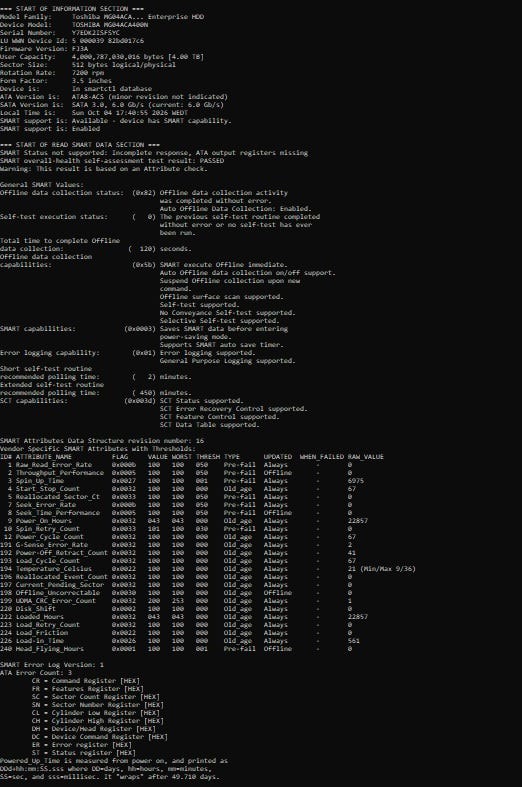Click "Load_Friction" attribute name
This screenshot has width=522, height=787.
(42, 633)
